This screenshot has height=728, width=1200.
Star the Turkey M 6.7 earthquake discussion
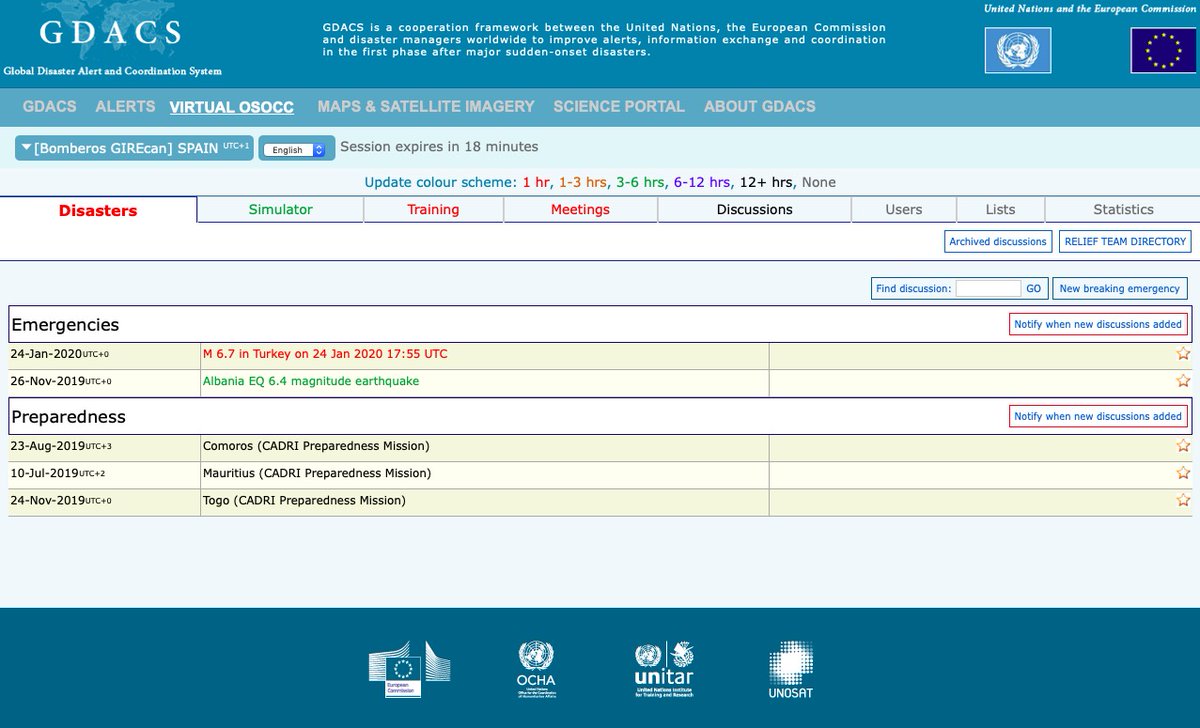tap(1183, 354)
